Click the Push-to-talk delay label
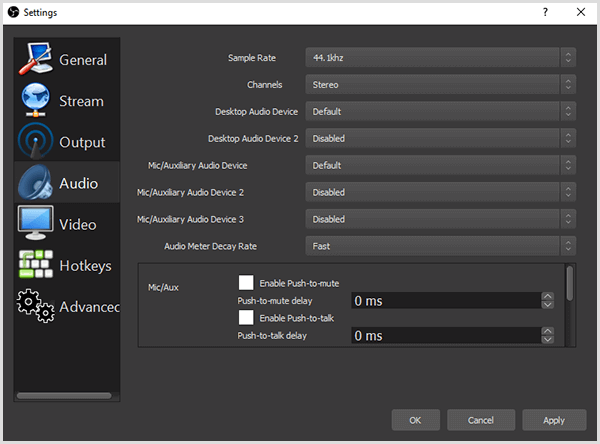 pos(272,336)
